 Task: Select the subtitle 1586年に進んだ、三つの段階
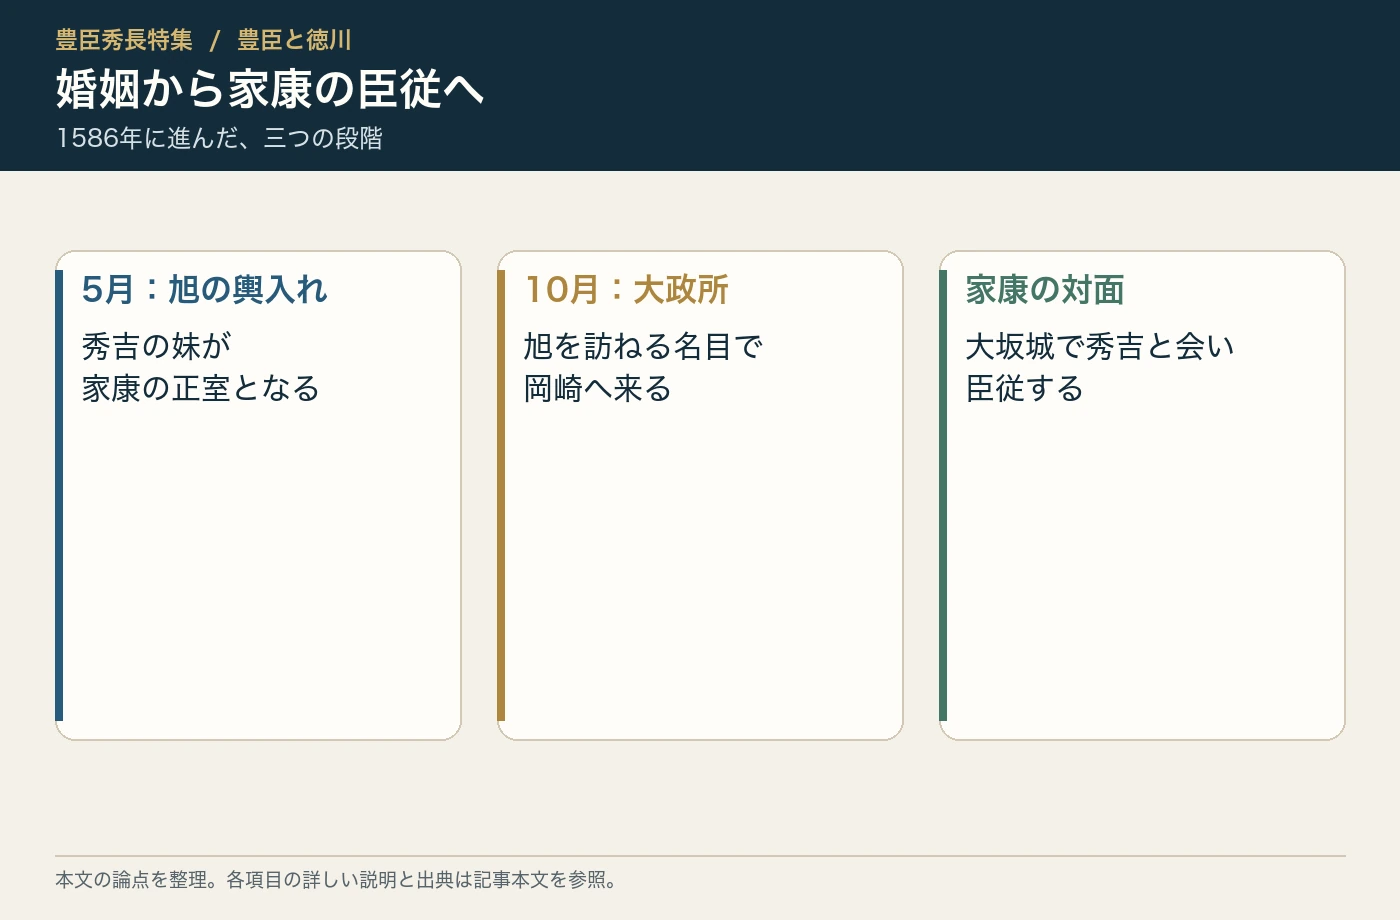click(219, 138)
